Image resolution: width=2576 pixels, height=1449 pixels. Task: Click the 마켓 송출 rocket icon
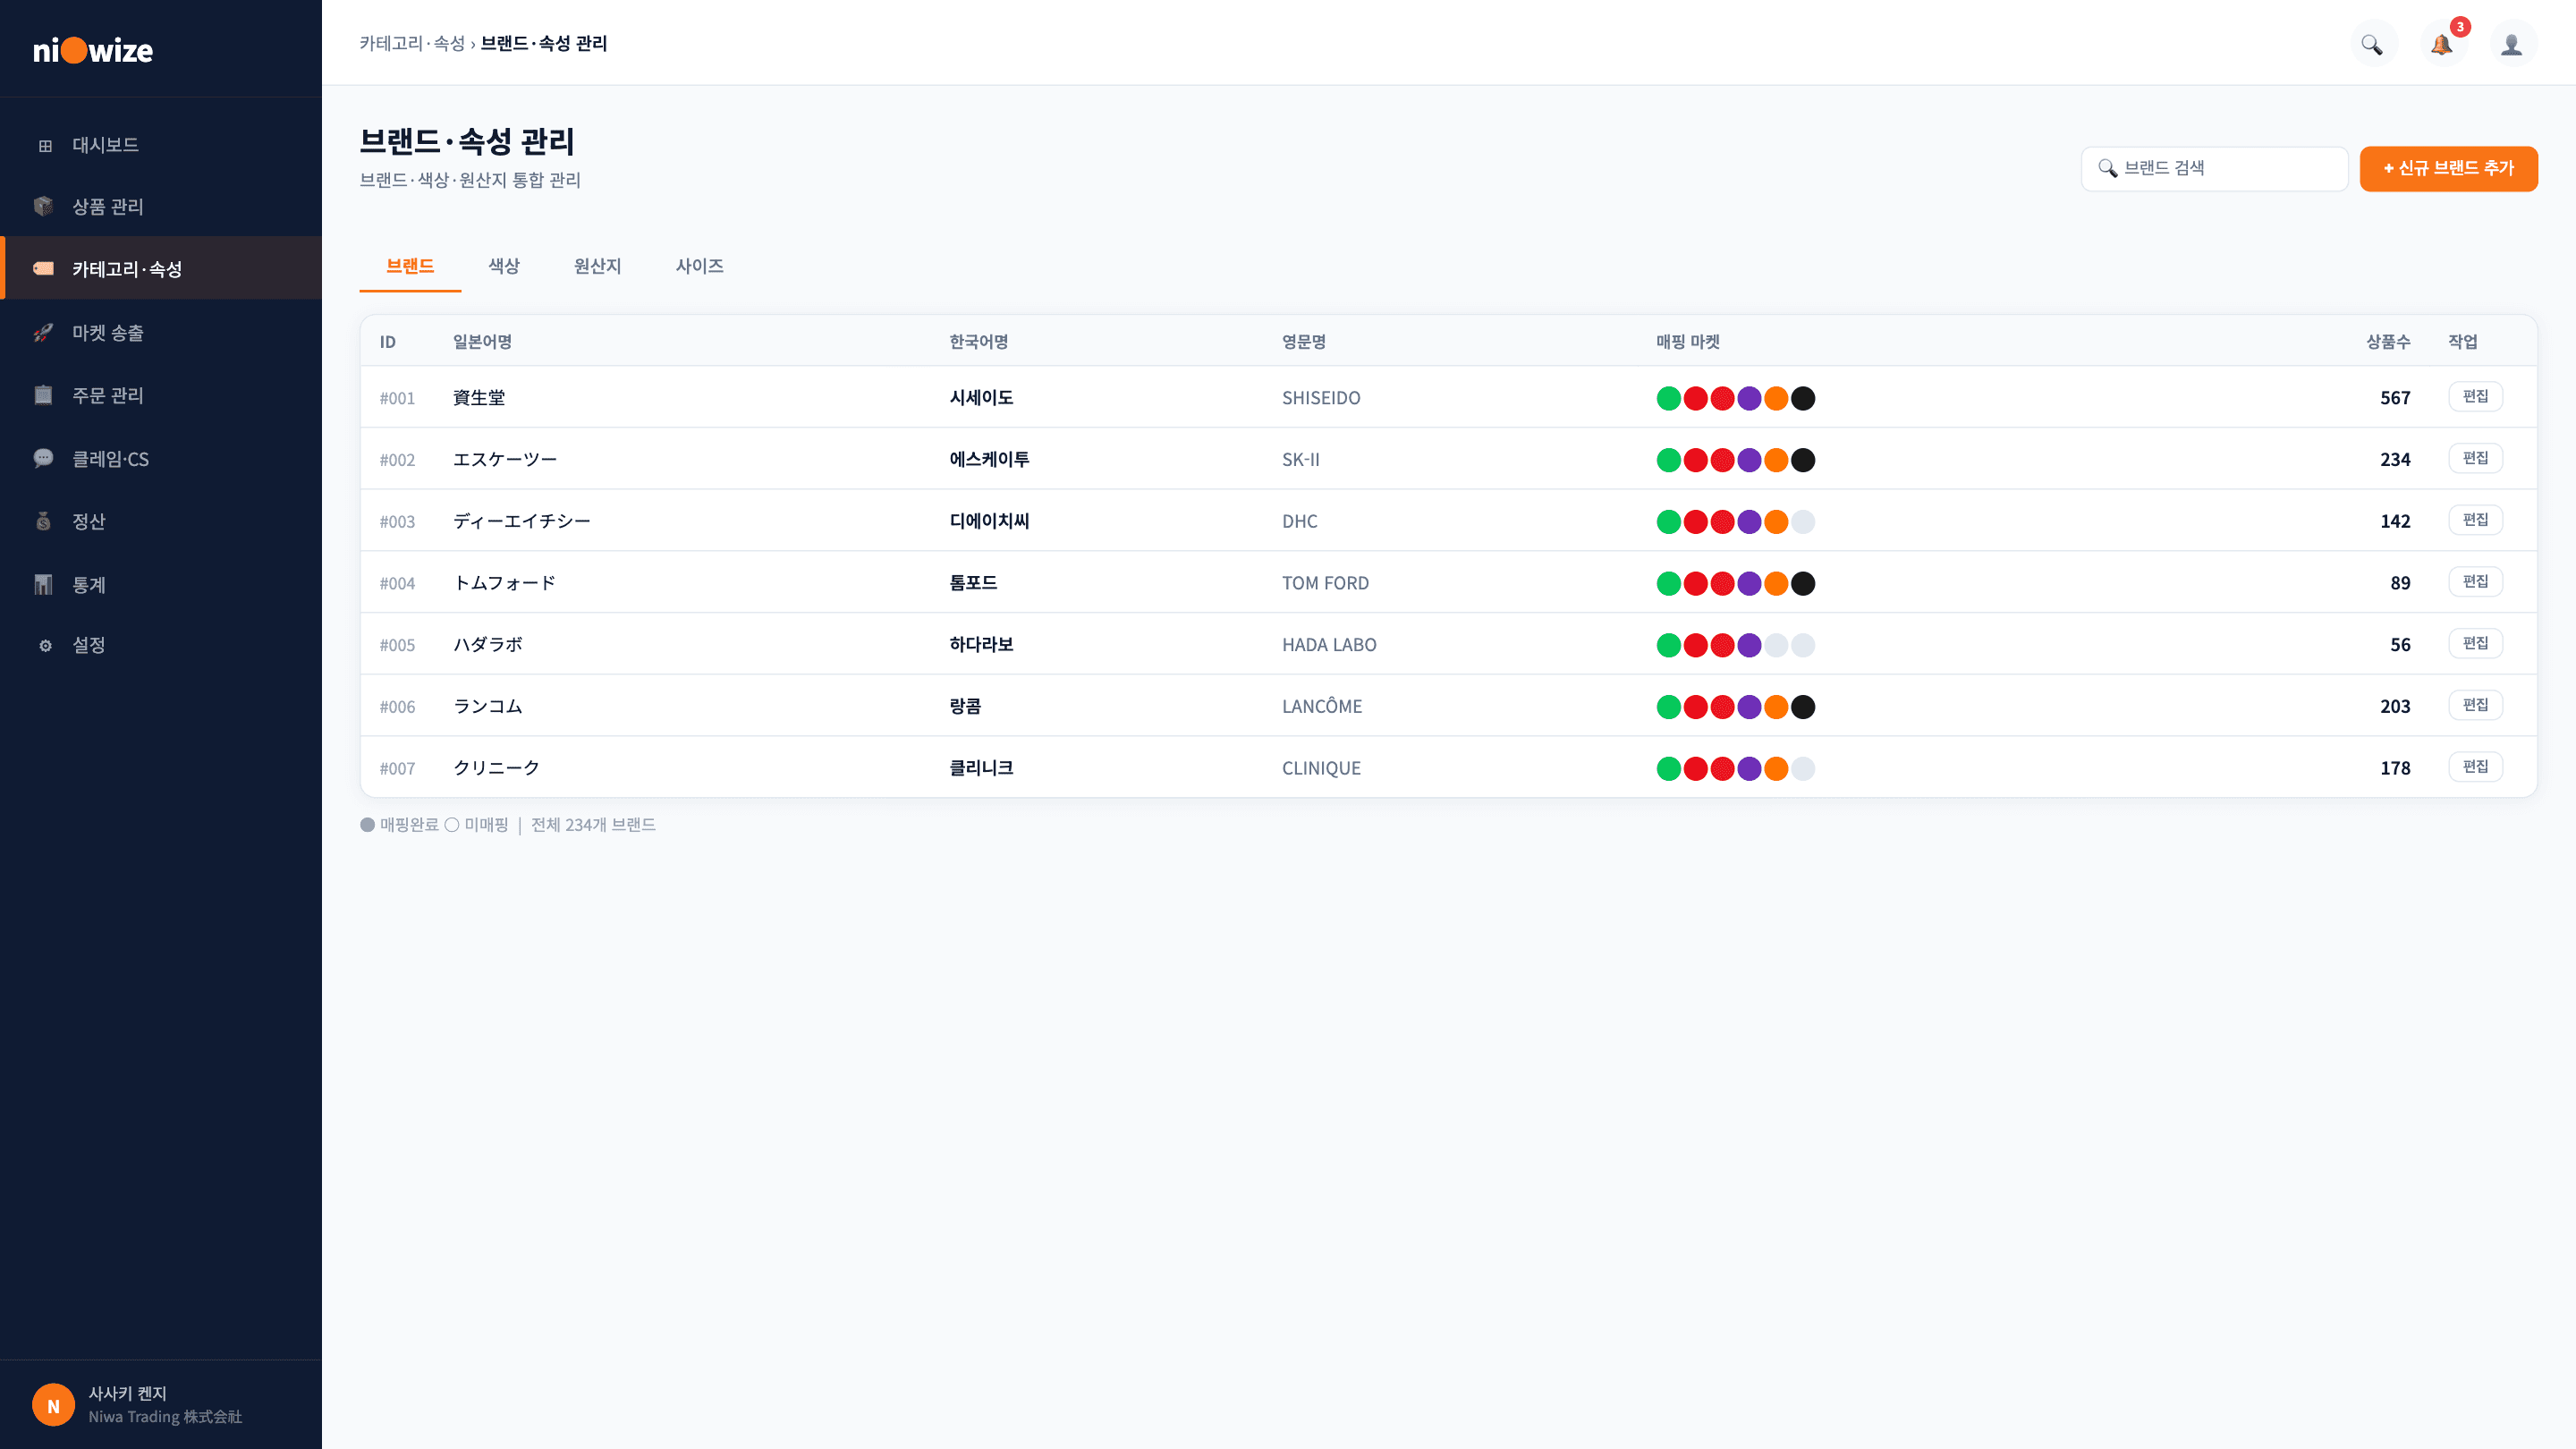click(43, 333)
